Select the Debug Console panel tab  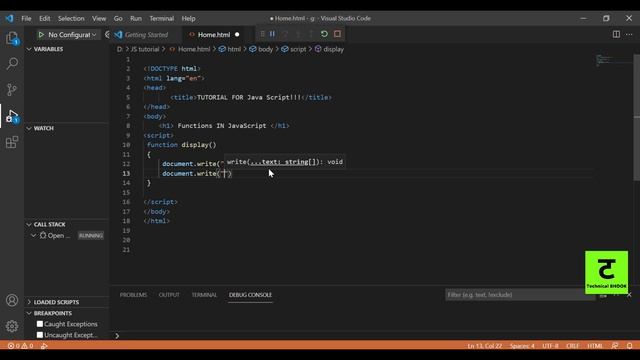click(x=250, y=295)
